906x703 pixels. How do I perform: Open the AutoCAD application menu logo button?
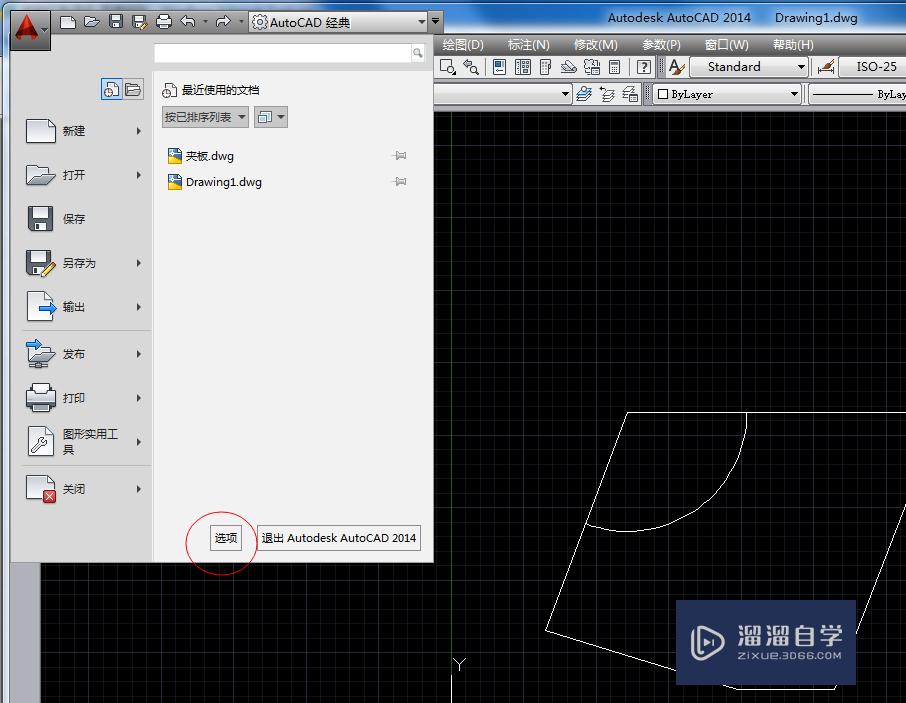pyautogui.click(x=30, y=29)
